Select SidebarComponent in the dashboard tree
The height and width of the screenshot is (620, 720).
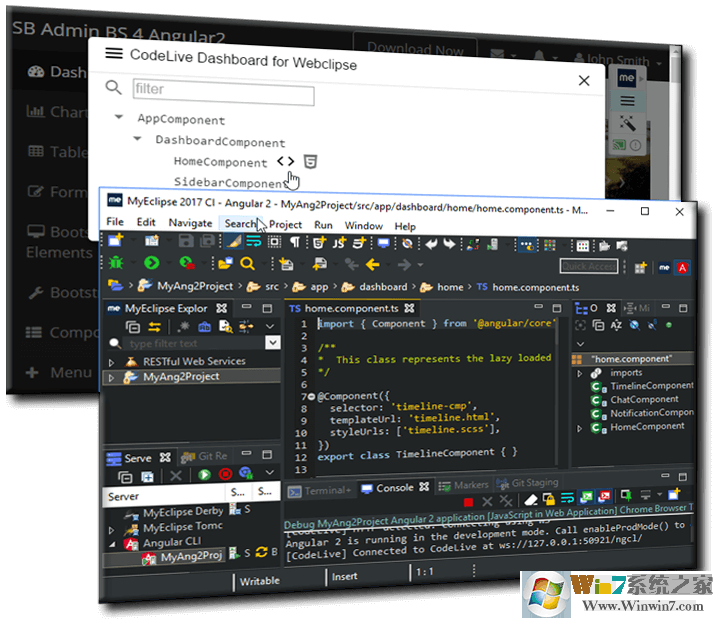tap(229, 182)
